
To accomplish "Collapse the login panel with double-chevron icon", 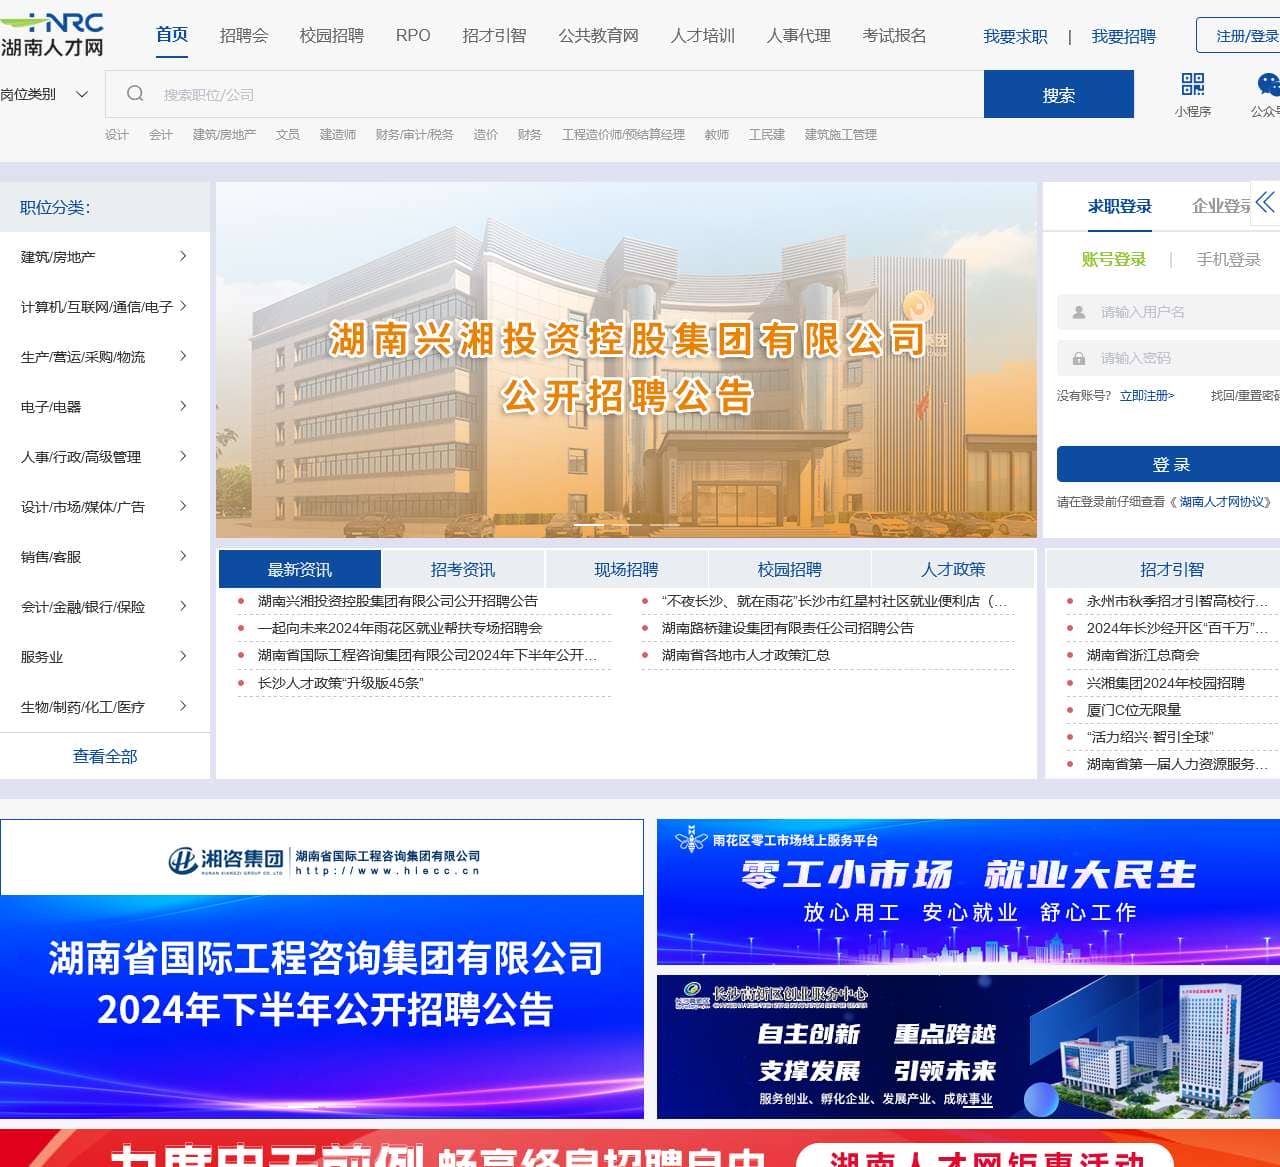I will click(x=1265, y=203).
